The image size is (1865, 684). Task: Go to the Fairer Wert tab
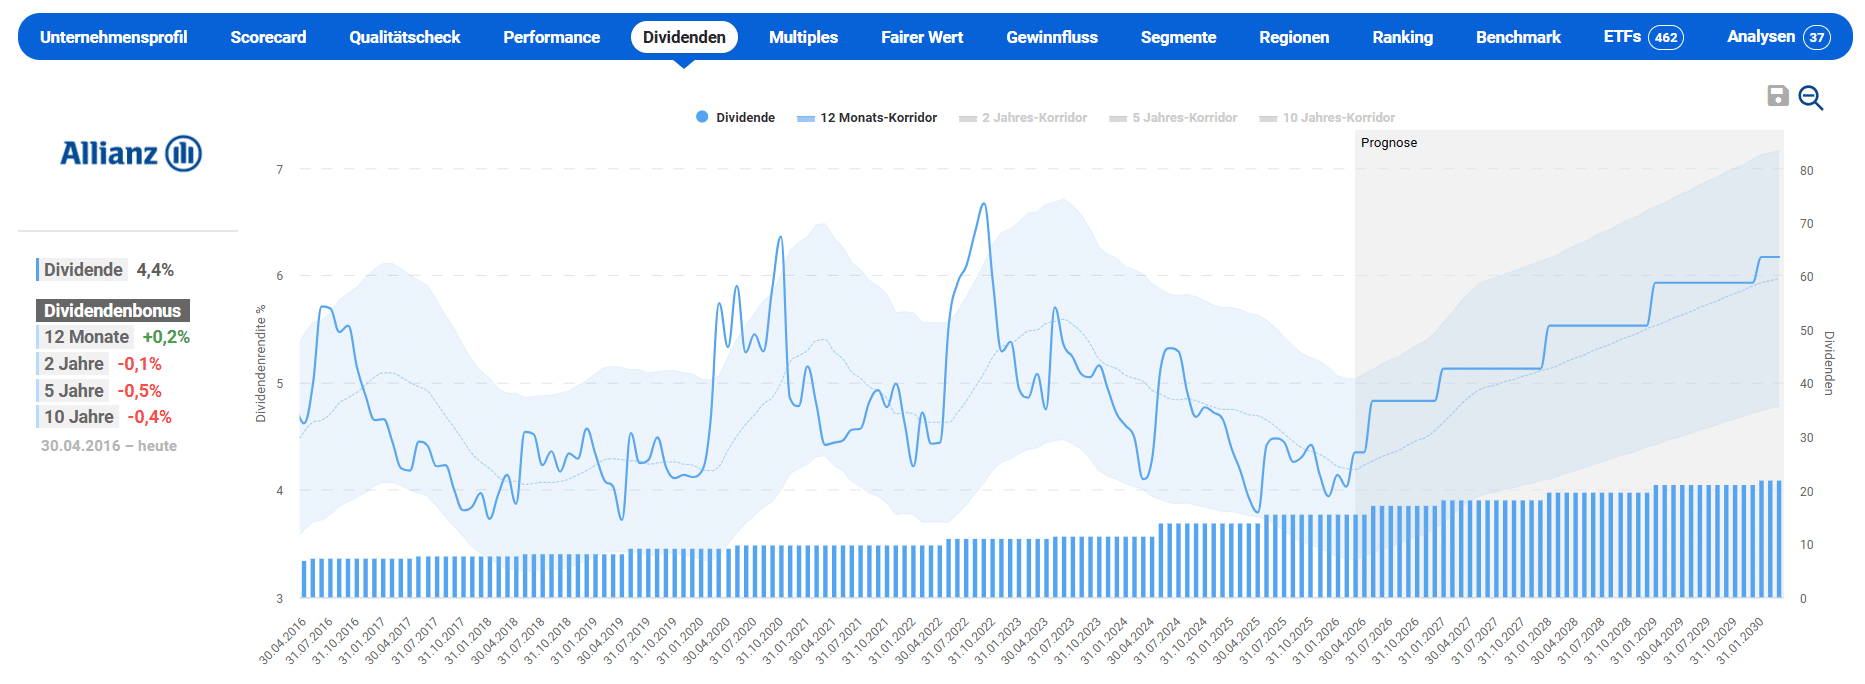921,37
